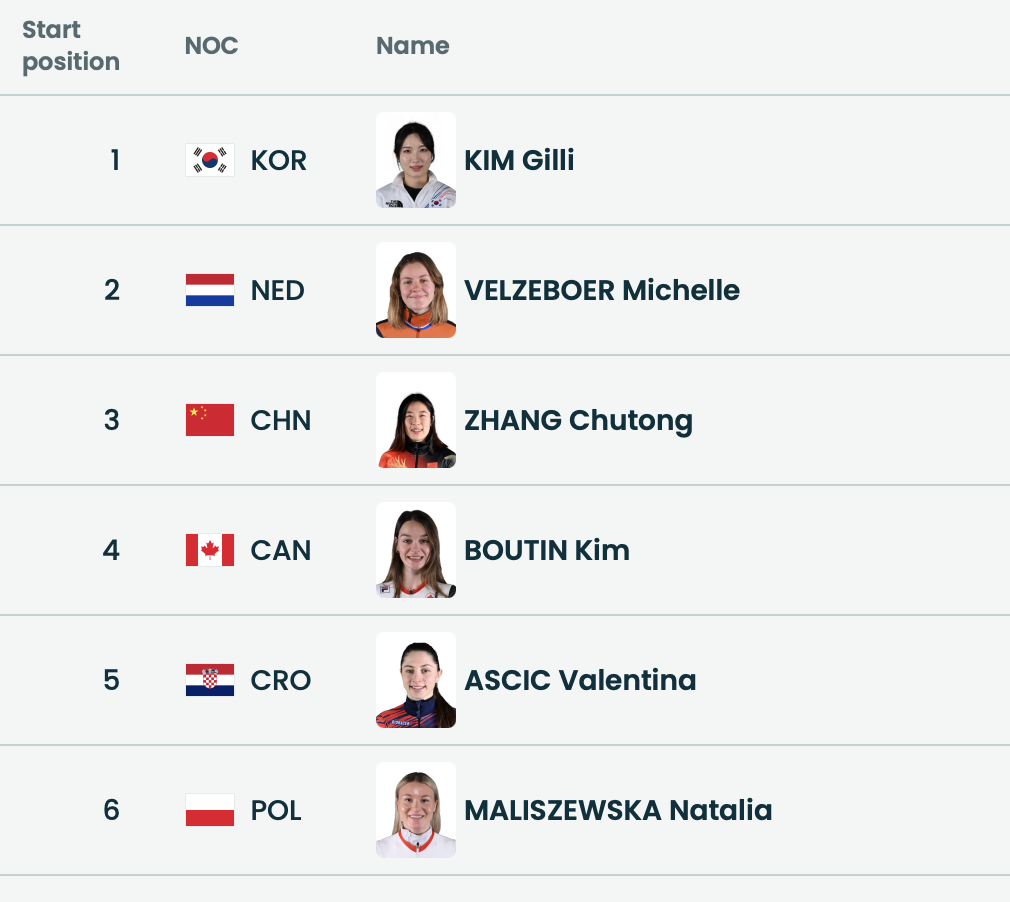1010x902 pixels.
Task: Select the ZHANG Chutong name link
Action: coord(578,421)
